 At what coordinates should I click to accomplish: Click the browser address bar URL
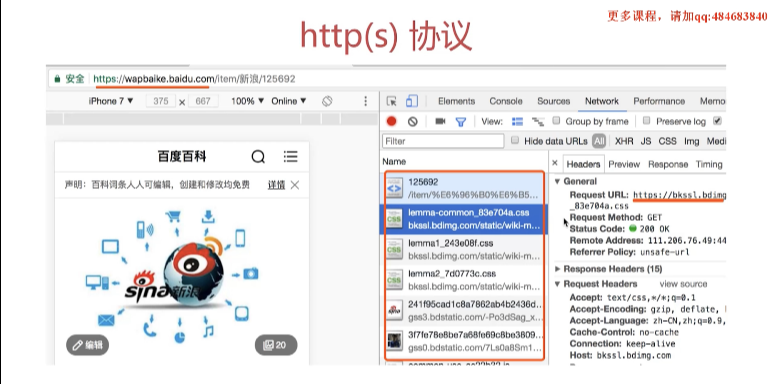[194, 79]
